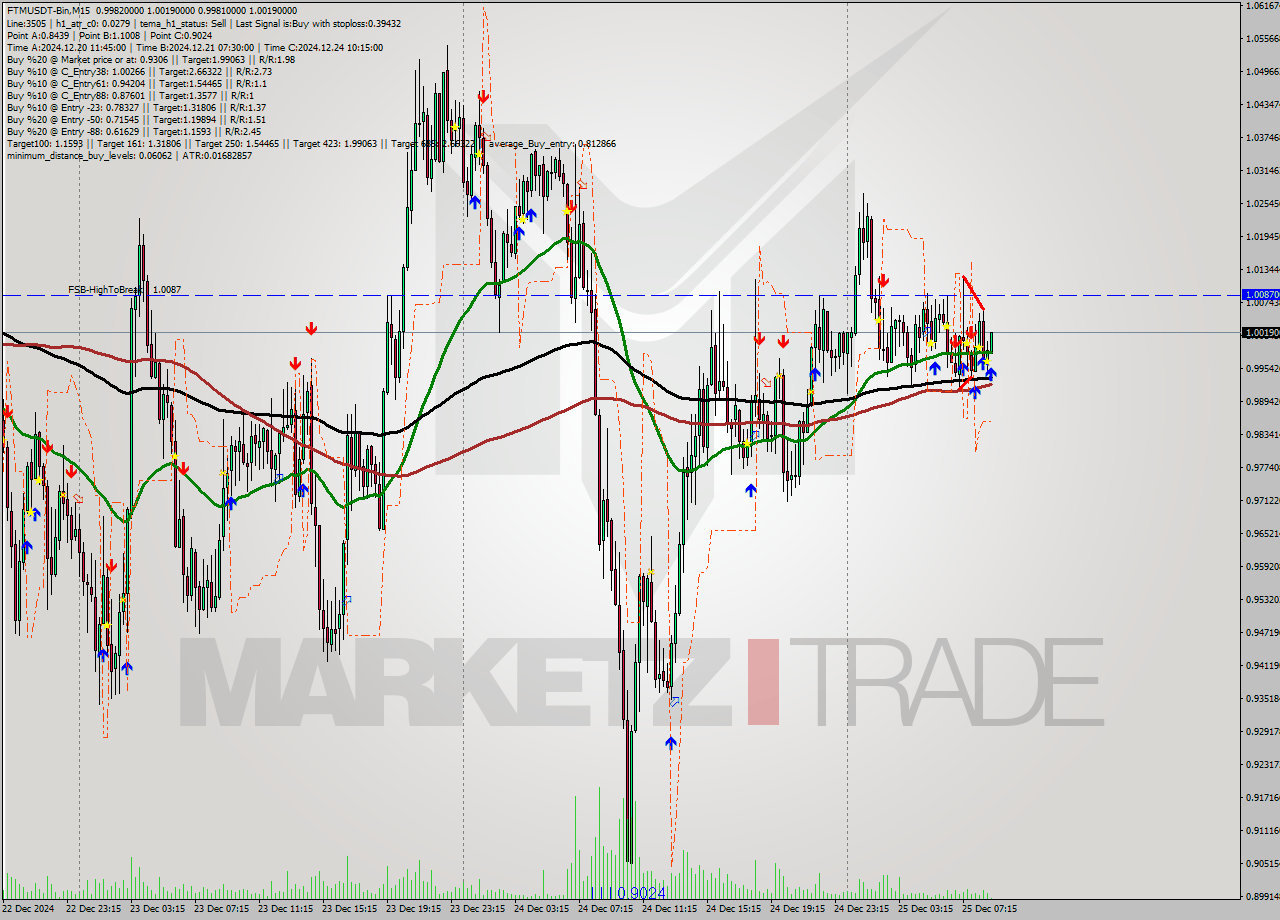Click the '22 Dec 2024' time label

click(x=30, y=909)
